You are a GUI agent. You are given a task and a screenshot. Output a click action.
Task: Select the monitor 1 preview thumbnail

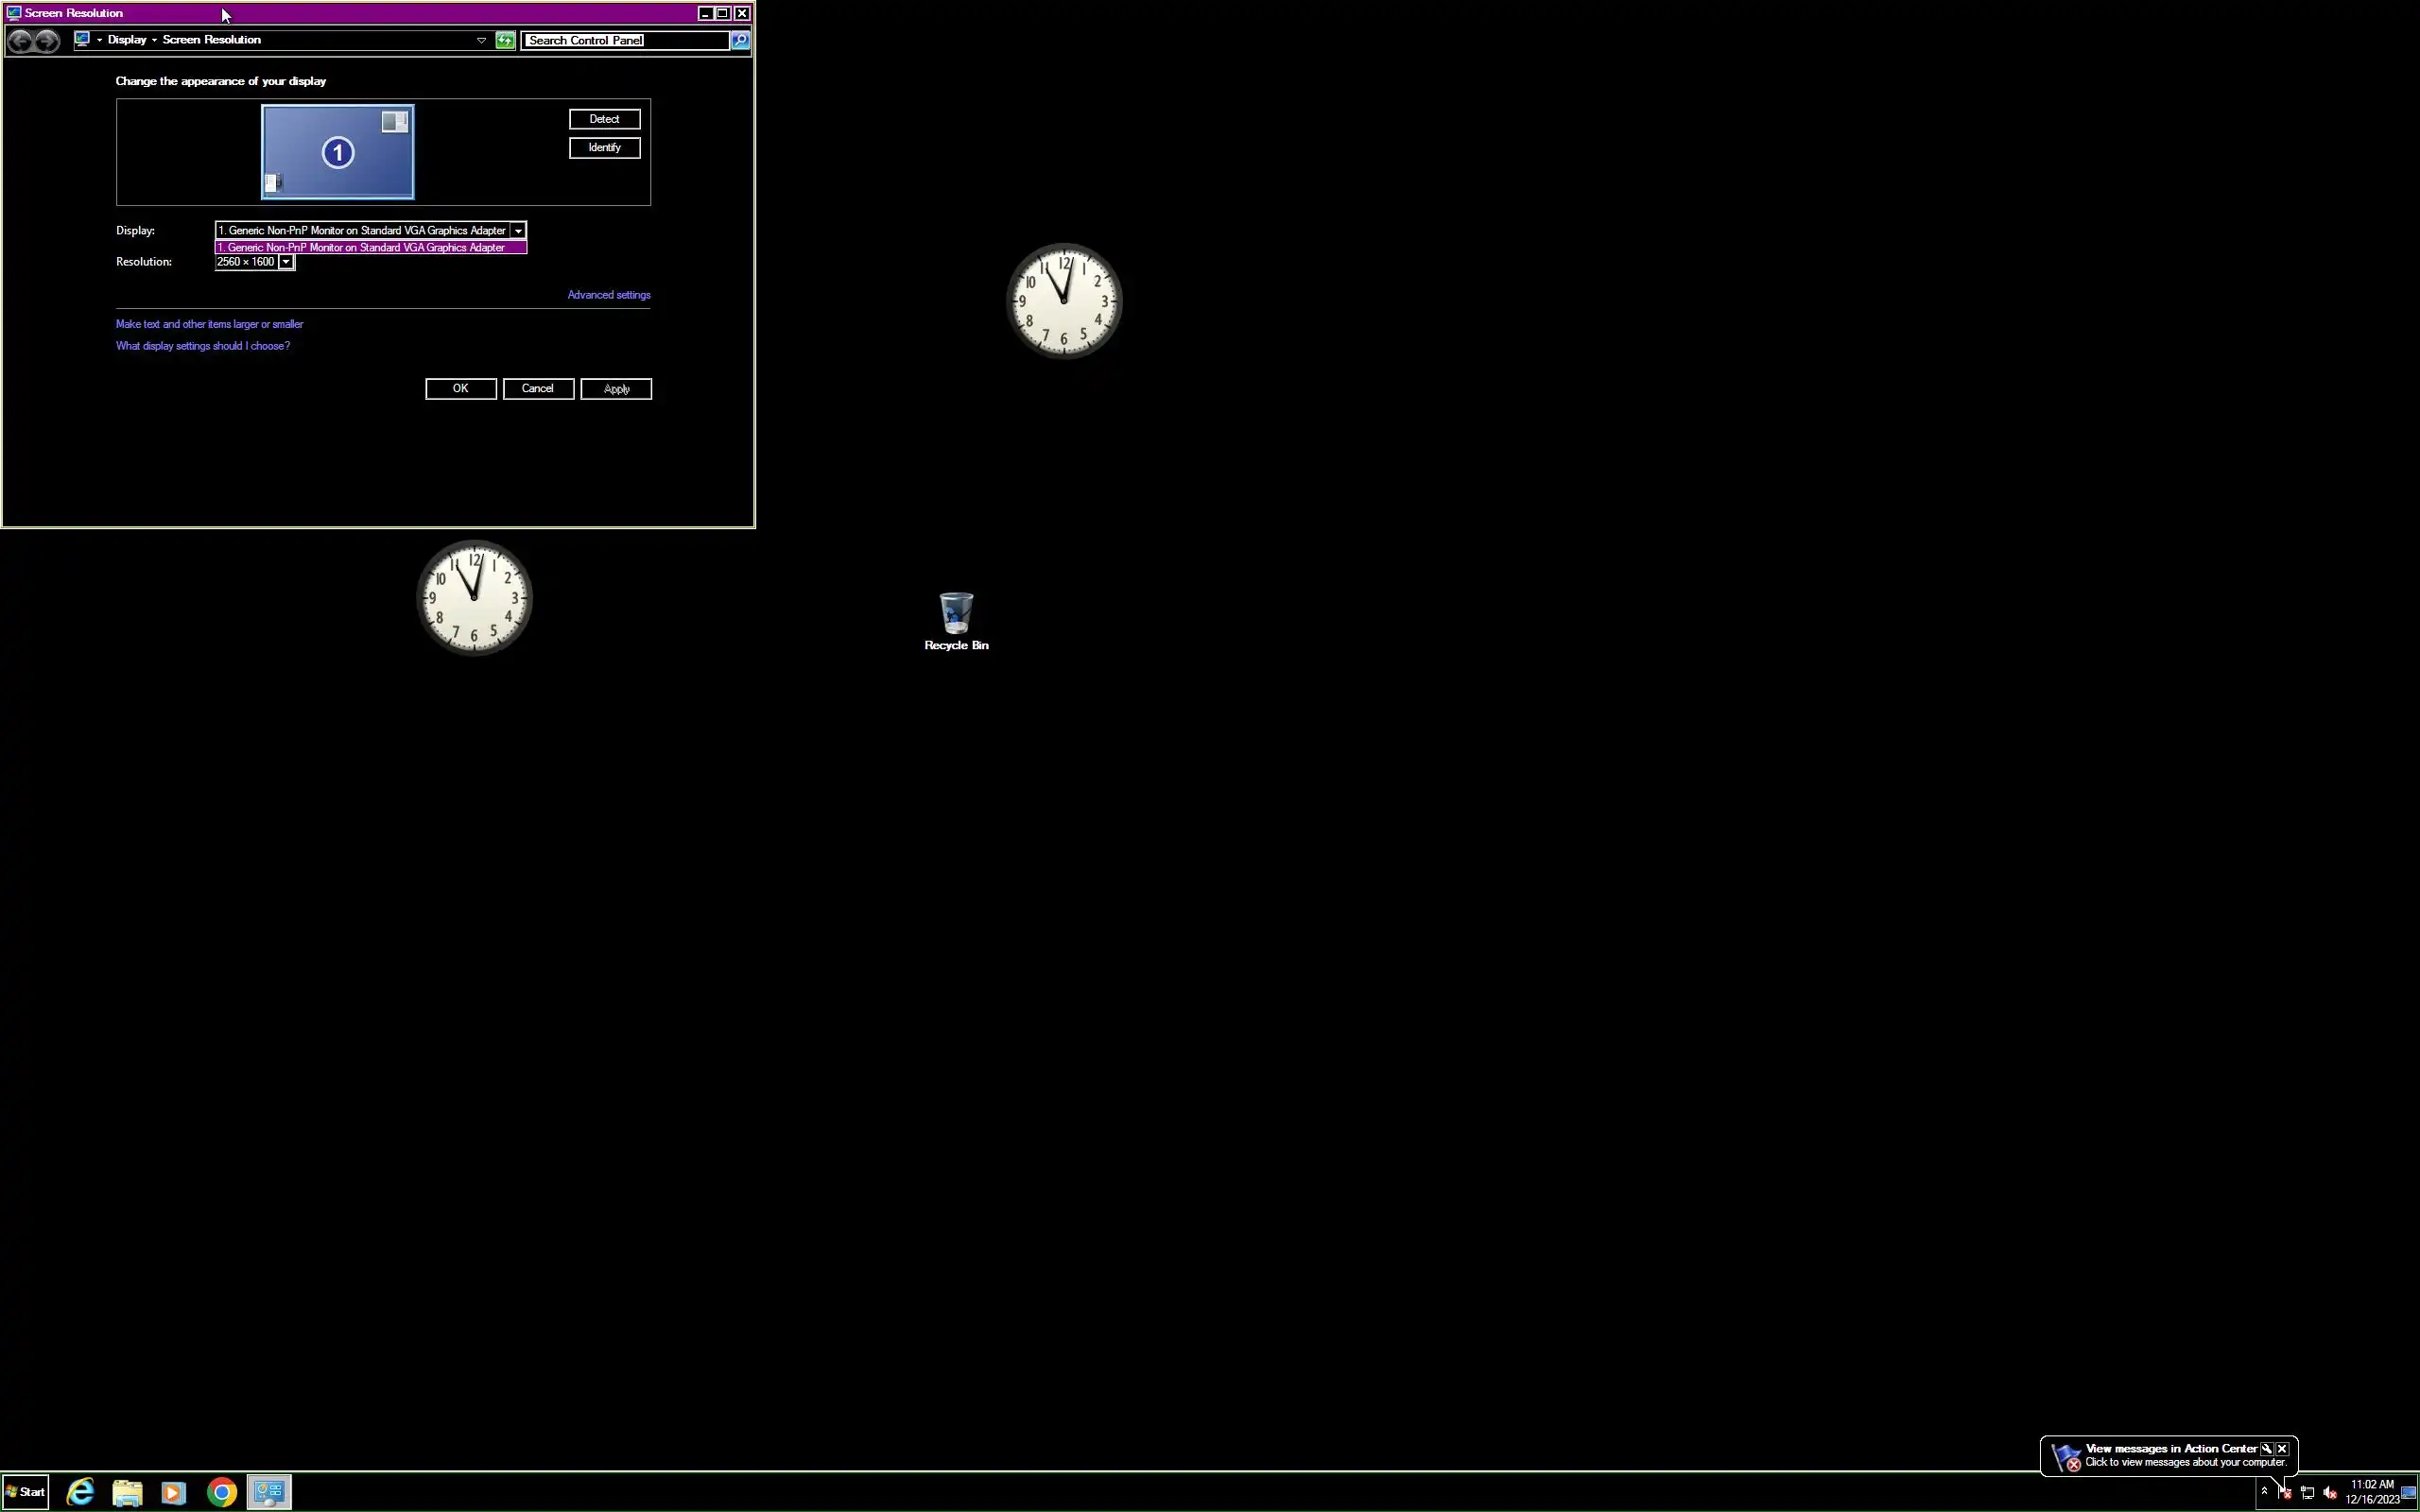tap(338, 152)
